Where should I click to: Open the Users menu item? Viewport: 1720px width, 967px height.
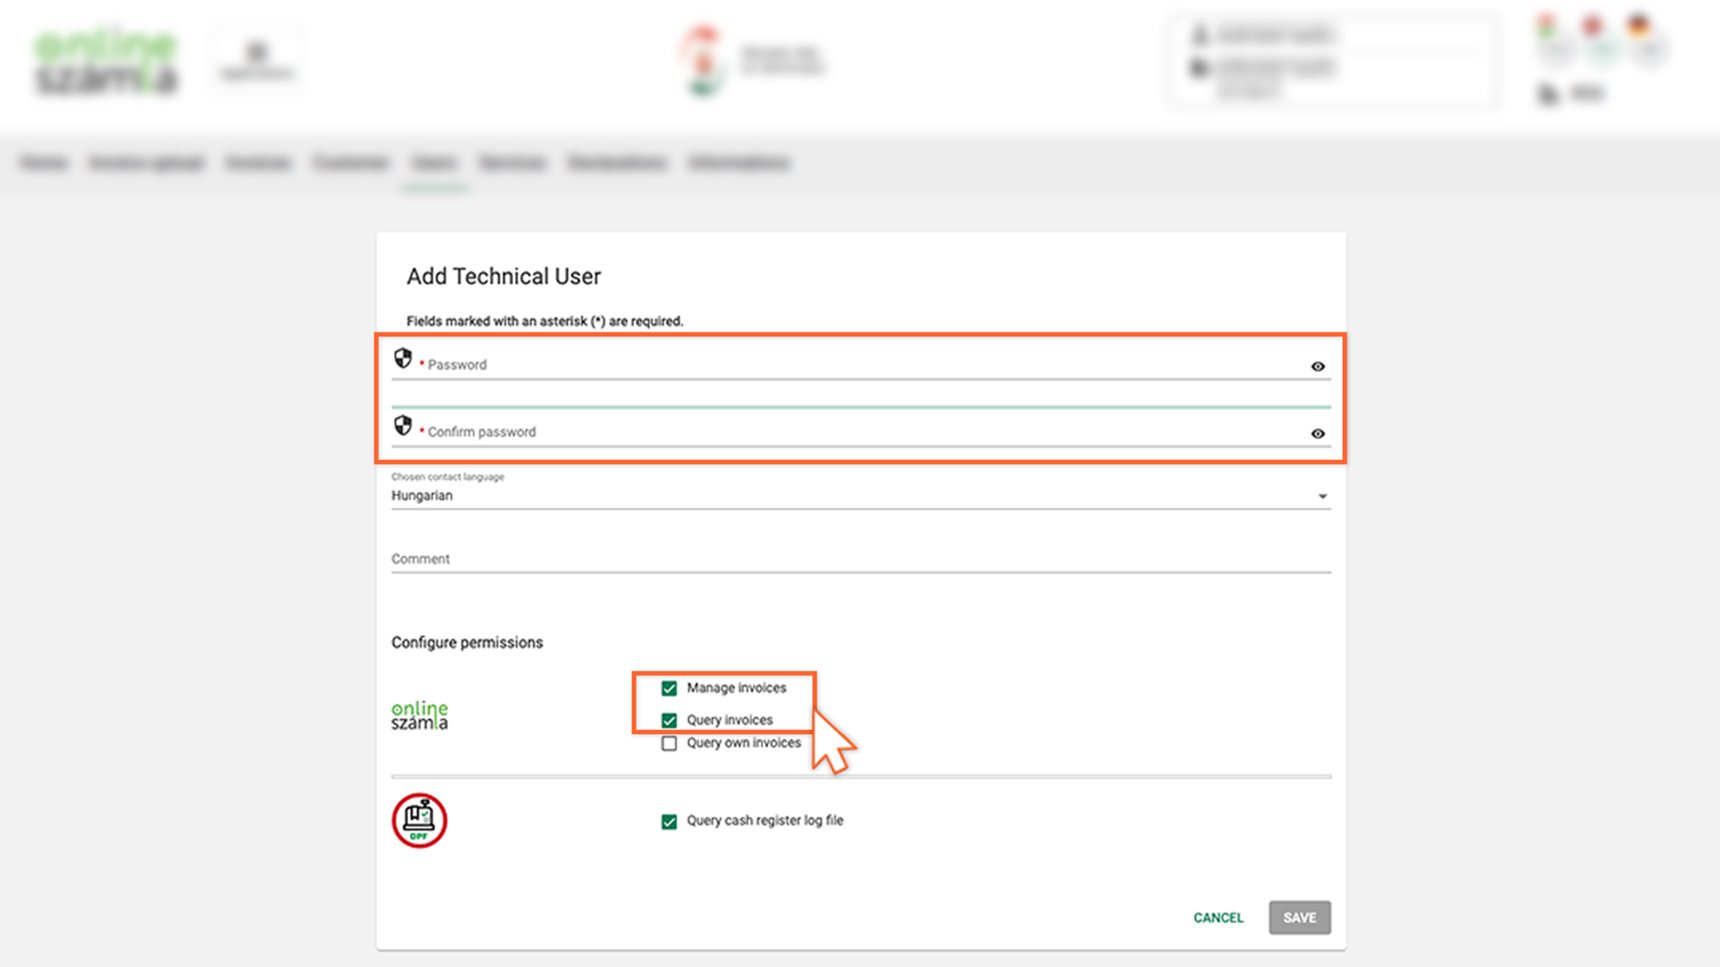click(x=434, y=162)
